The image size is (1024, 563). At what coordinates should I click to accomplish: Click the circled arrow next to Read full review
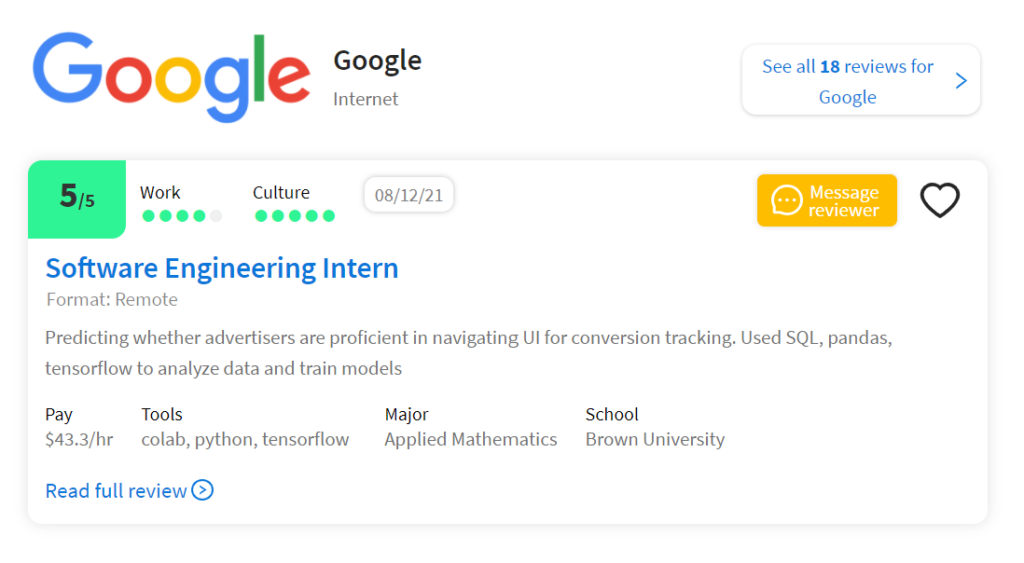point(202,490)
